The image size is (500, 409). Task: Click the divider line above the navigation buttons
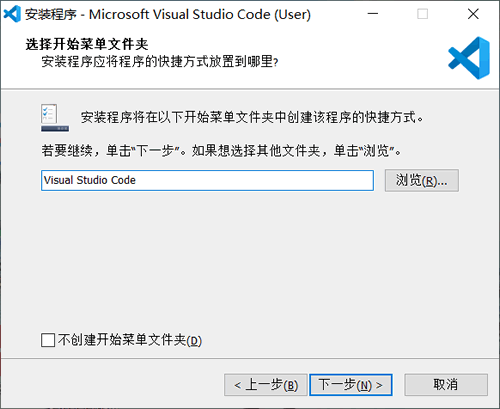pyautogui.click(x=250, y=359)
